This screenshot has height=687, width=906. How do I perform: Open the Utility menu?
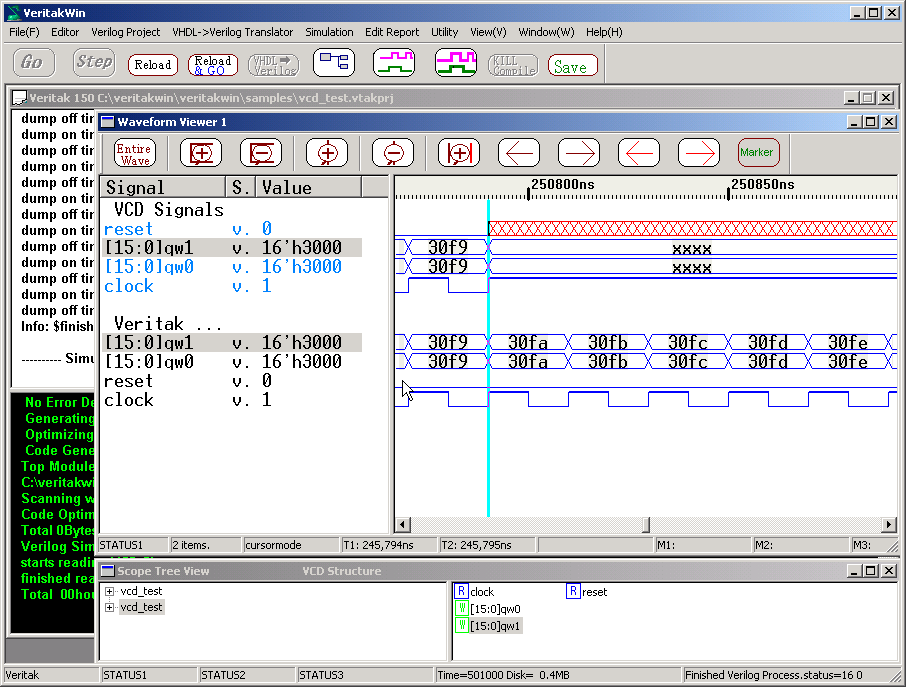click(x=444, y=32)
